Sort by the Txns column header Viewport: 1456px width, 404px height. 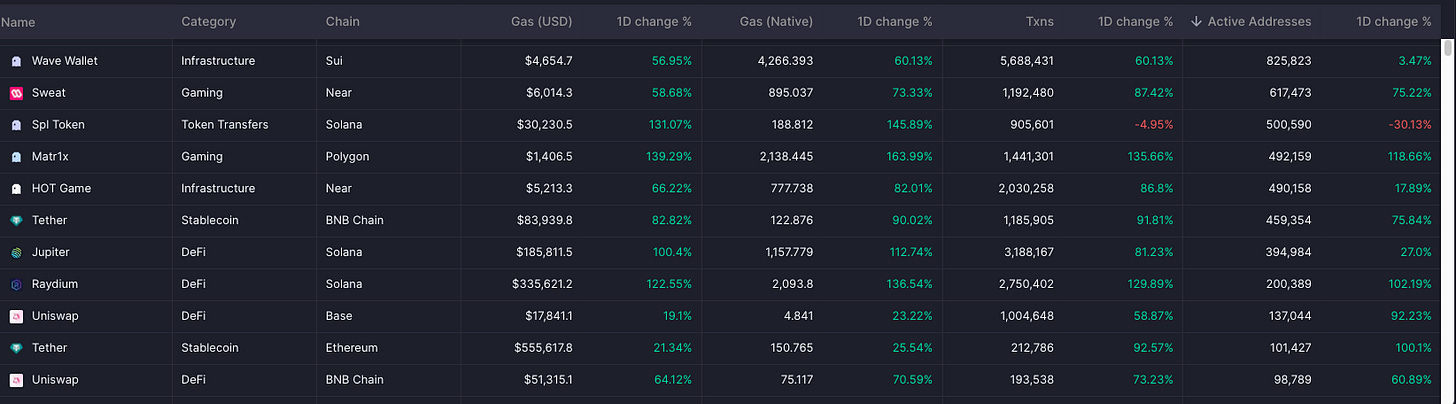click(1039, 22)
